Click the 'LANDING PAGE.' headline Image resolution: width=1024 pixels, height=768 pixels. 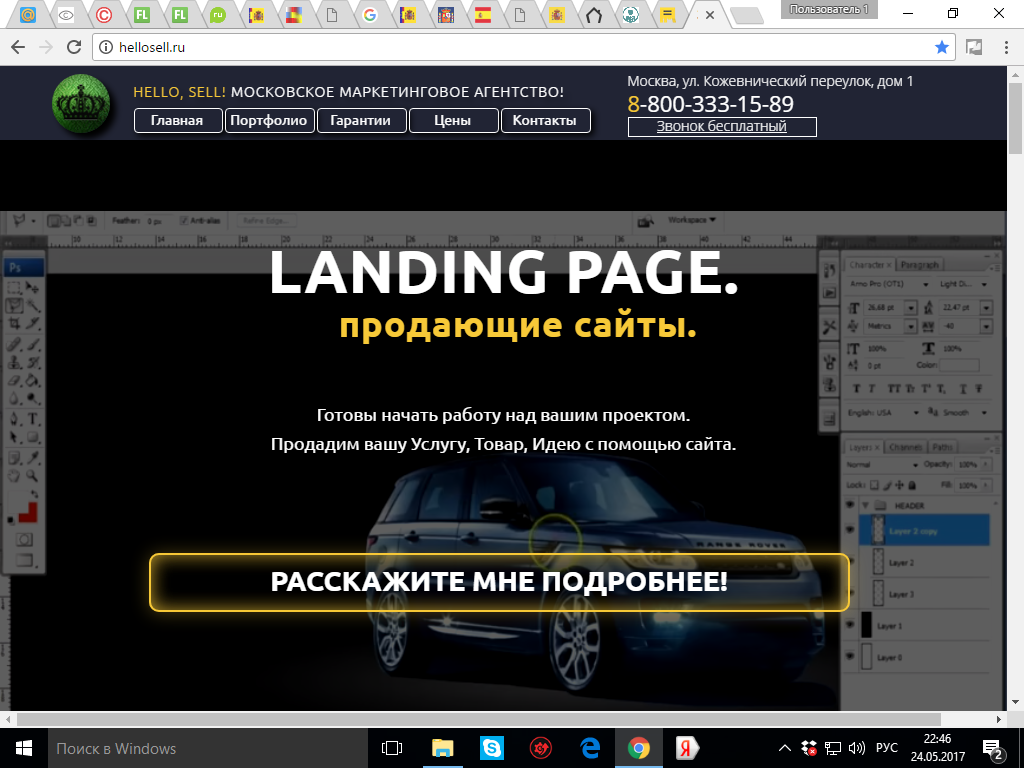[x=504, y=273]
